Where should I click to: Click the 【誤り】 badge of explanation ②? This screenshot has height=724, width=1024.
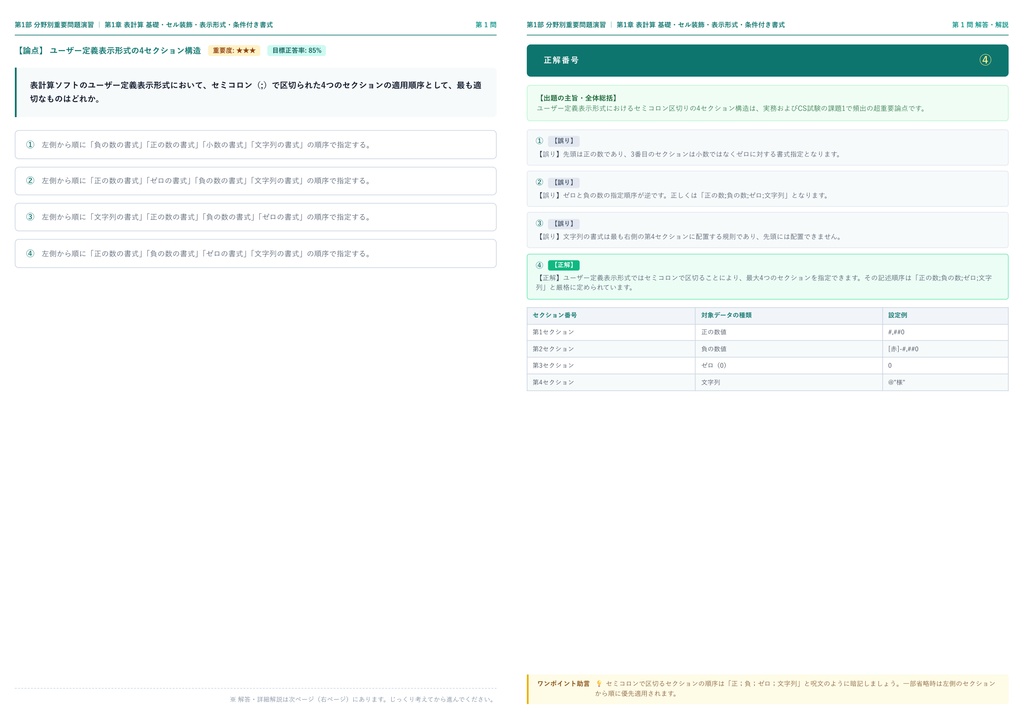coord(564,183)
